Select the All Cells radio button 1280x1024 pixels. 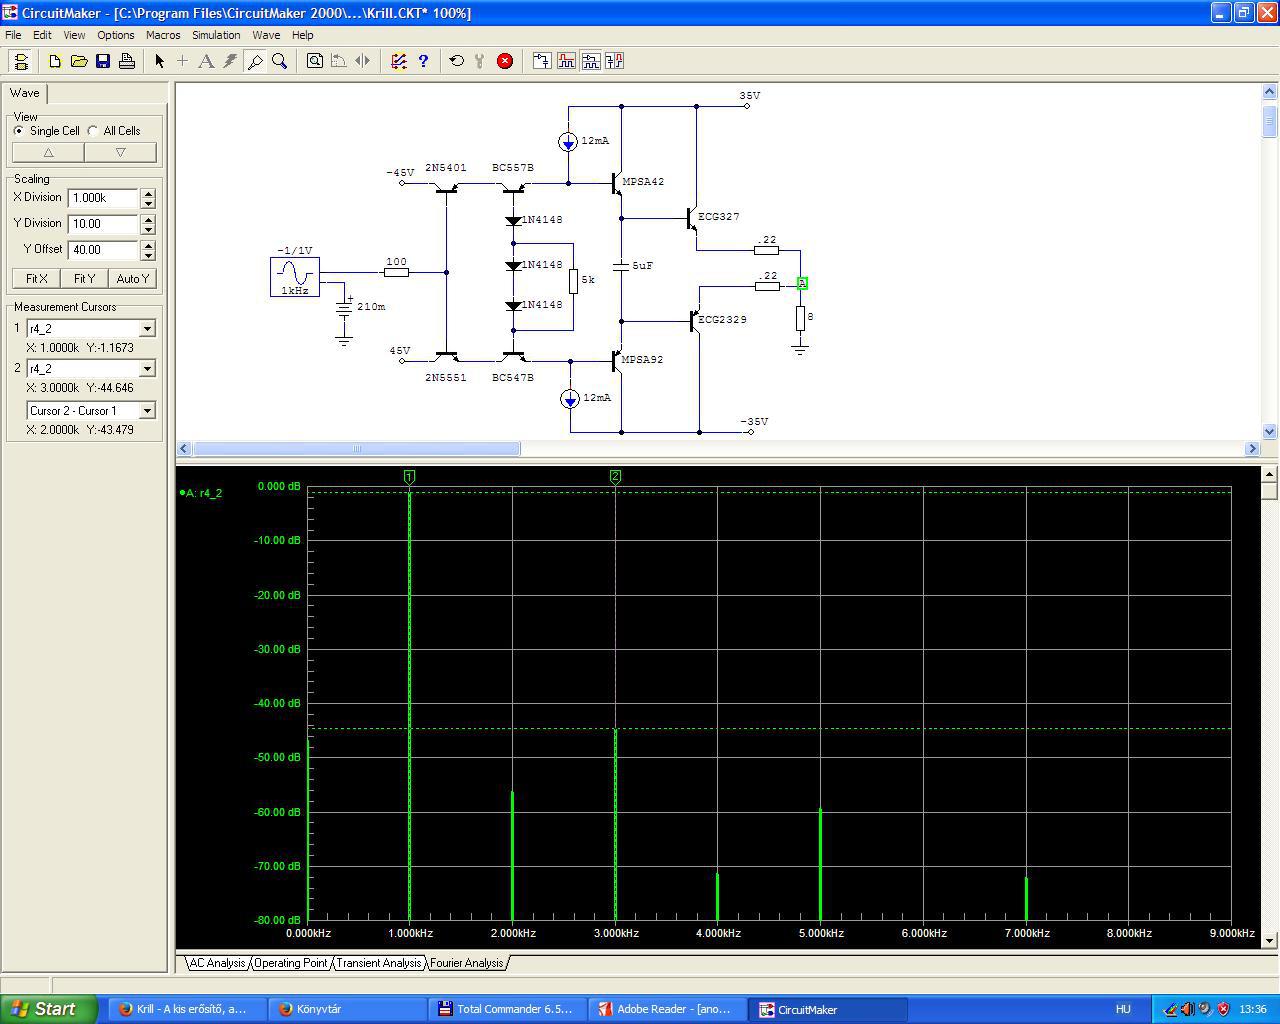93,131
